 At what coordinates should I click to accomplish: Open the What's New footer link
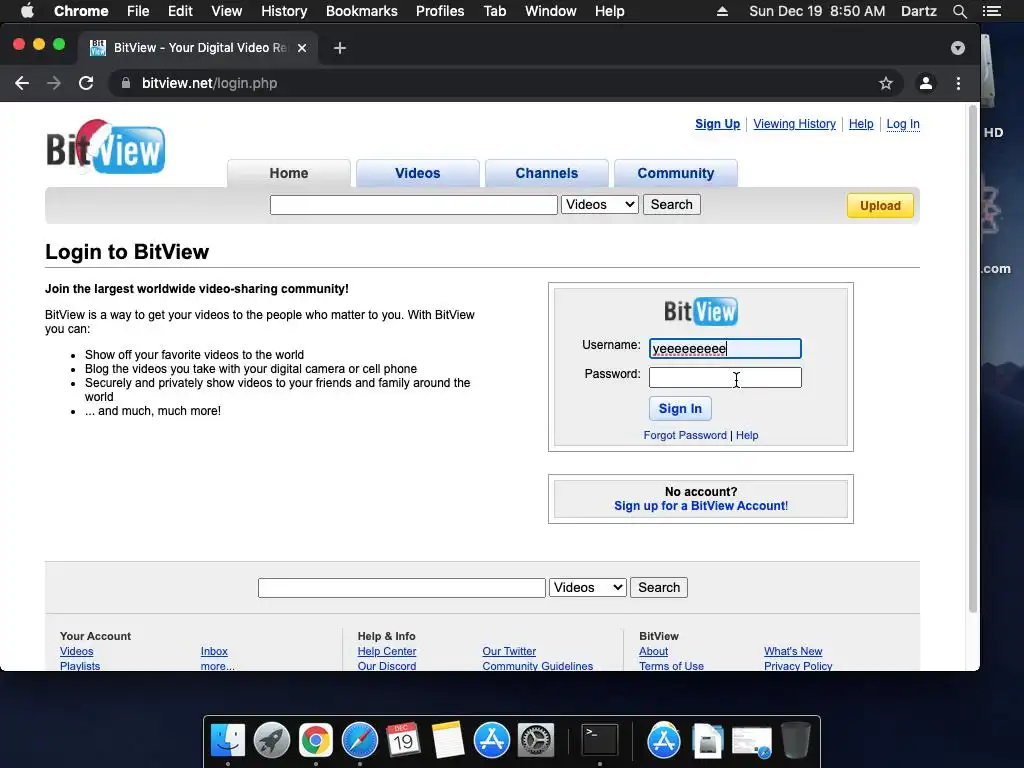[793, 651]
